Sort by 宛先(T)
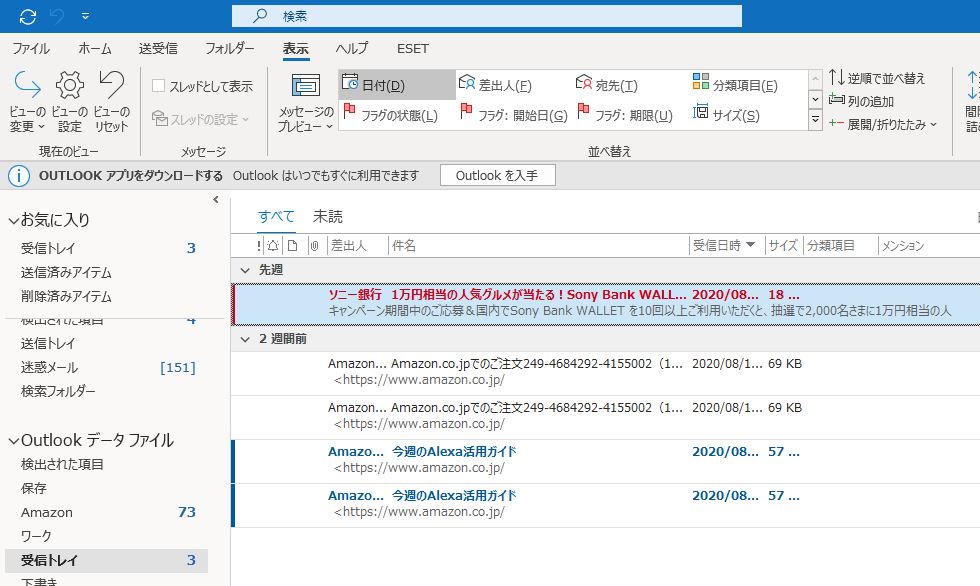Screen dimensions: 980x586 (x=607, y=85)
